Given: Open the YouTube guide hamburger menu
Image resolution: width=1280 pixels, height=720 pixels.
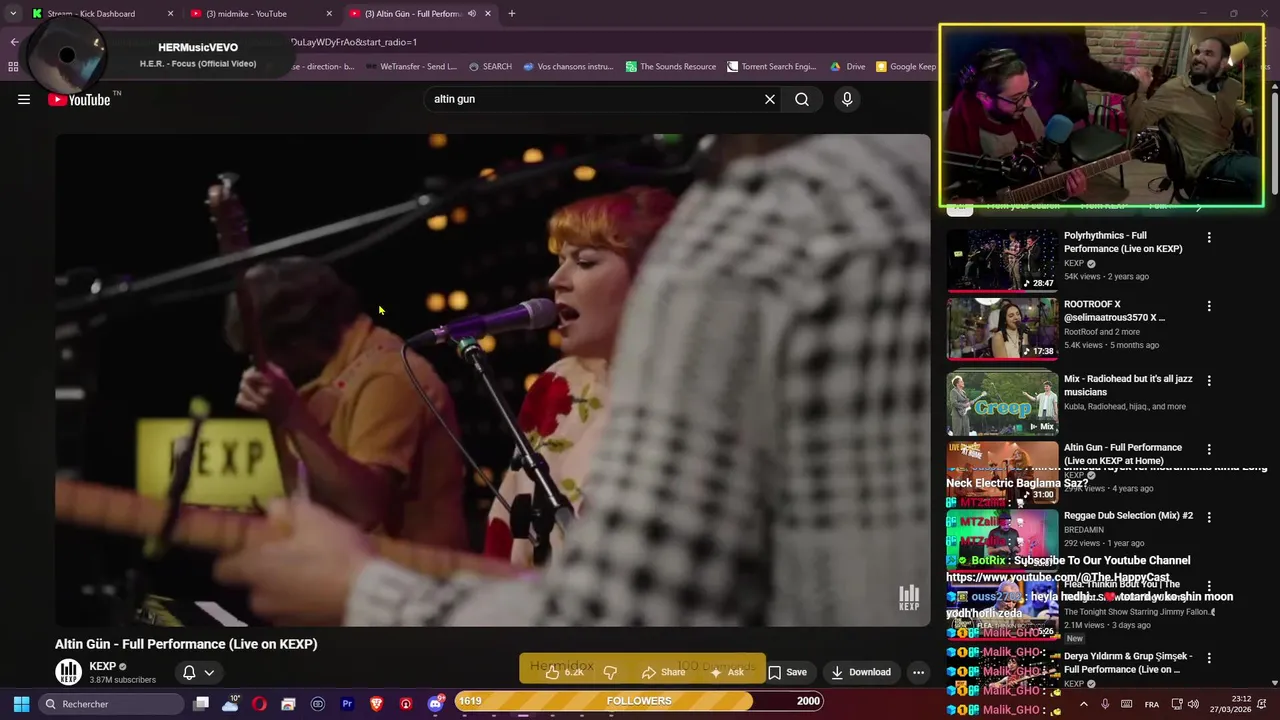Looking at the screenshot, I should coord(24,99).
